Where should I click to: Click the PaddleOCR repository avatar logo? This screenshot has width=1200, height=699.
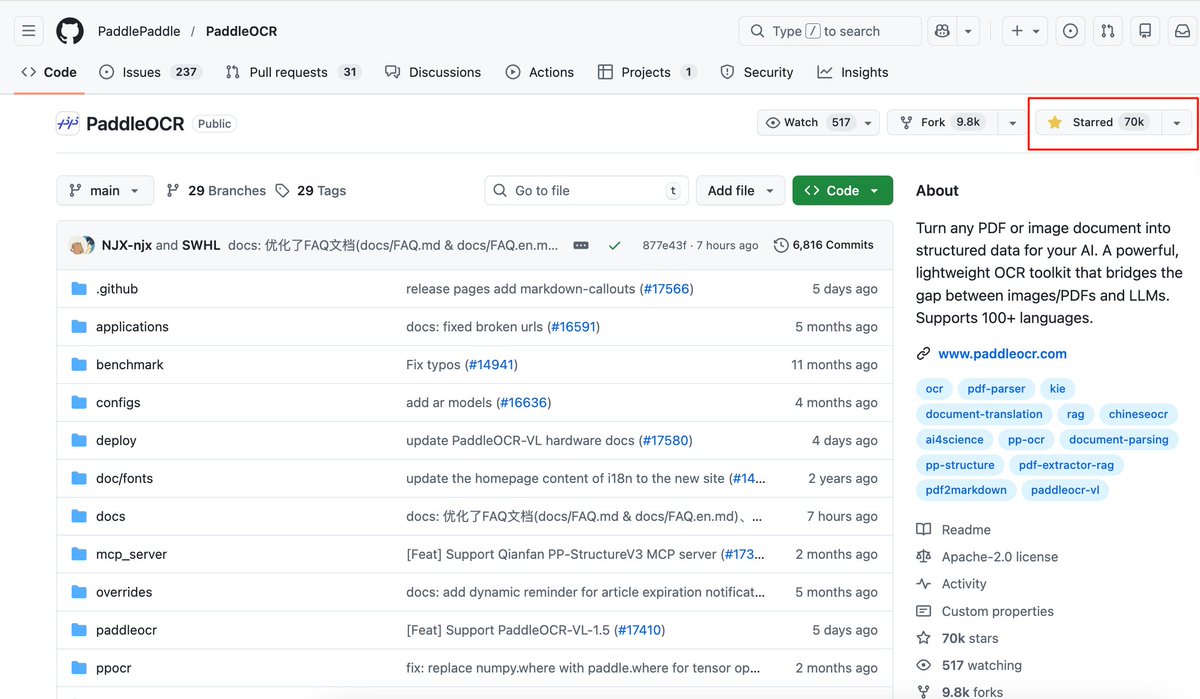tap(67, 123)
